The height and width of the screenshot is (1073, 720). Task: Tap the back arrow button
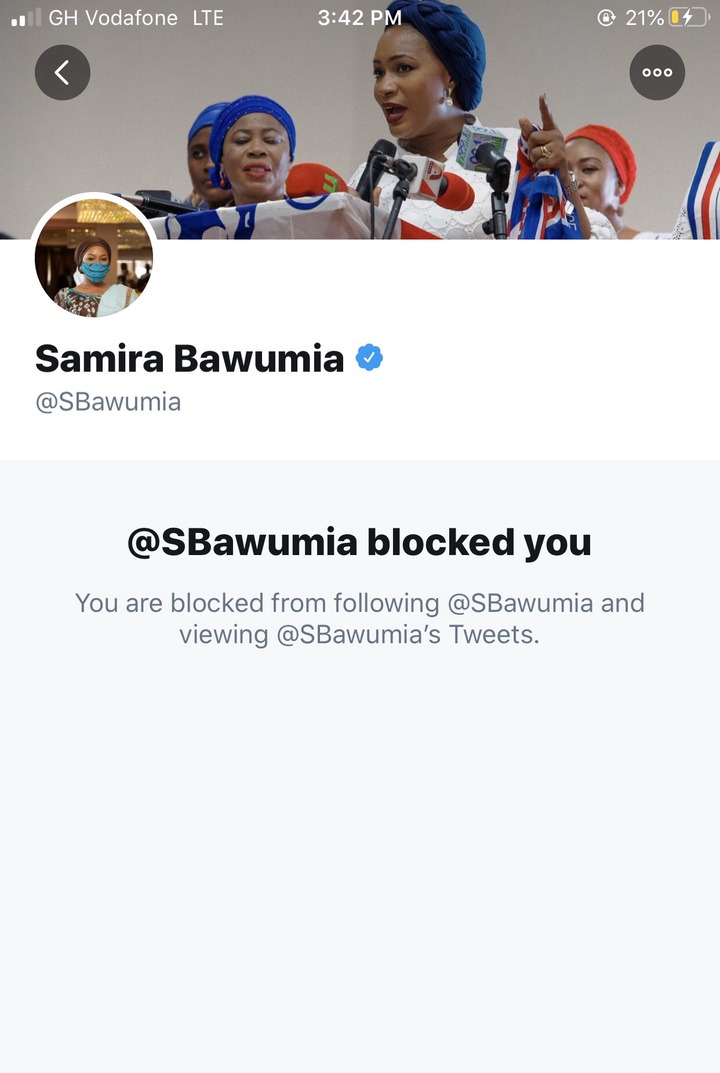click(62, 73)
